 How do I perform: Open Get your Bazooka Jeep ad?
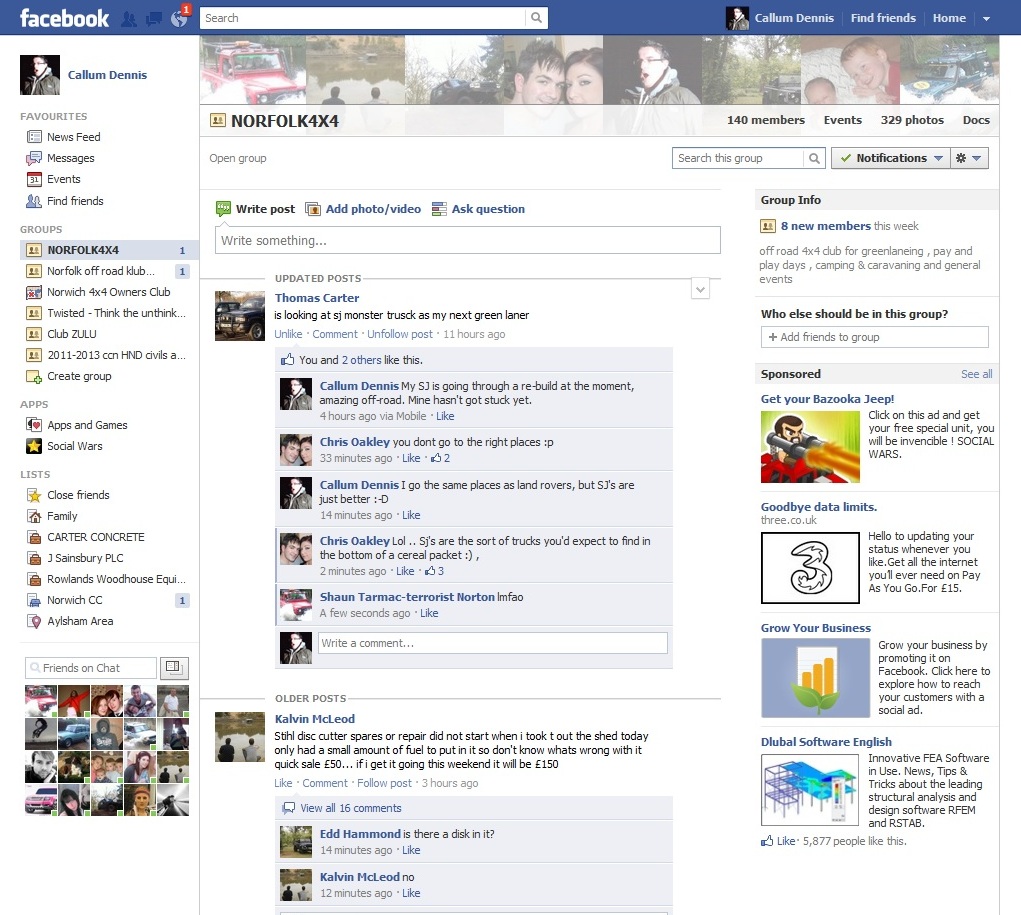pos(827,399)
